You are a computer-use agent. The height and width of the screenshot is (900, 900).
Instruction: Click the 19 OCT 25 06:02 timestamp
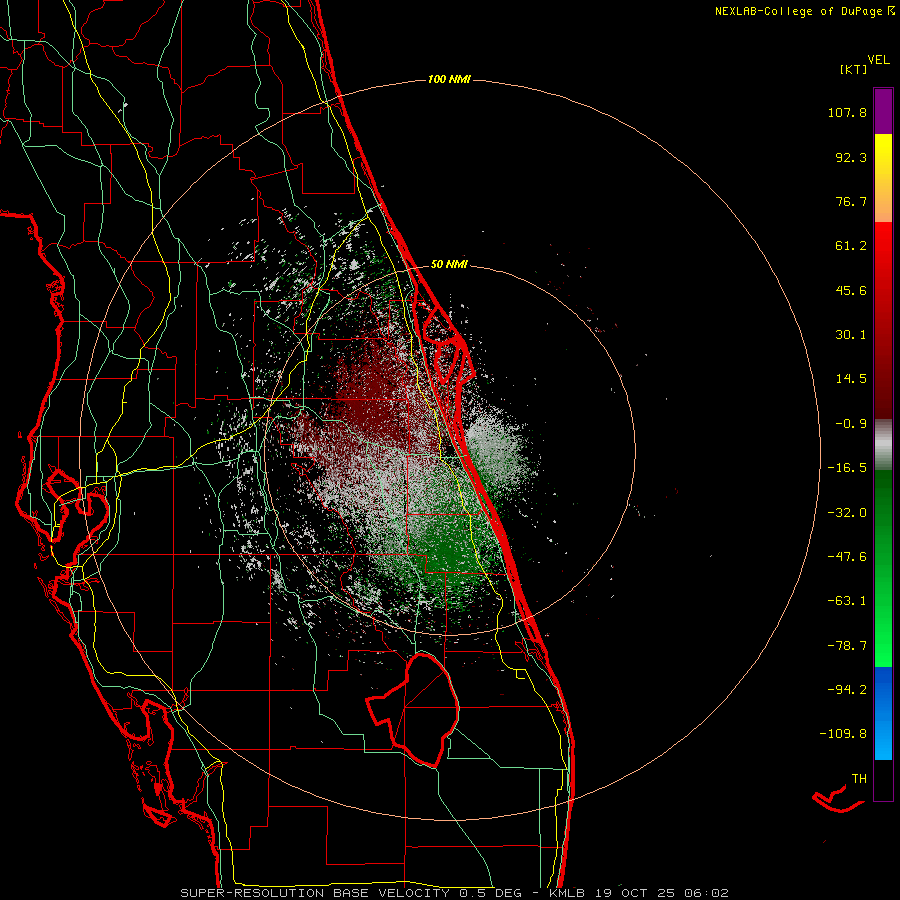[x=660, y=893]
